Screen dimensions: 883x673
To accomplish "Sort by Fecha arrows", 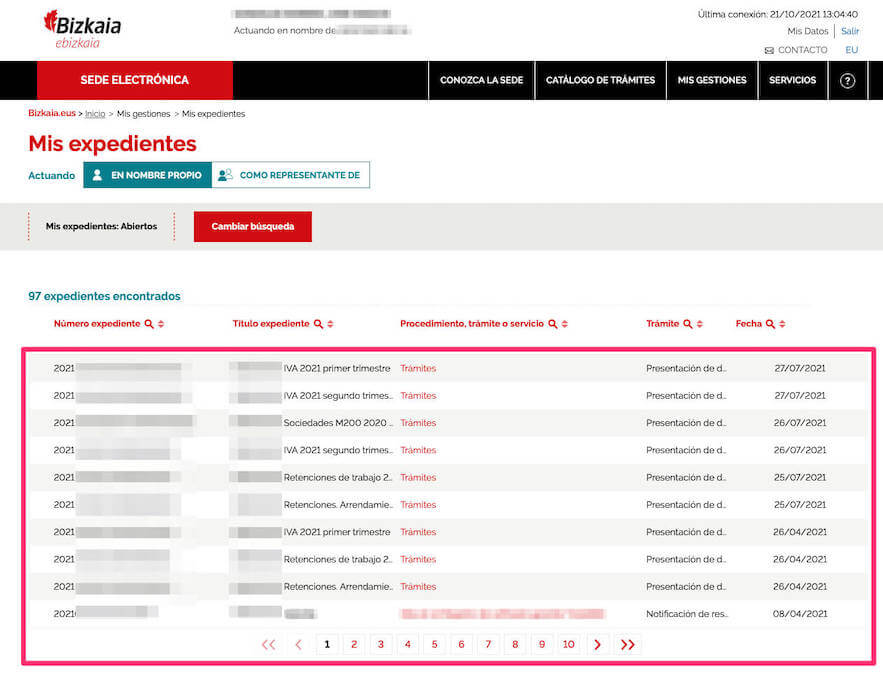I will 782,324.
